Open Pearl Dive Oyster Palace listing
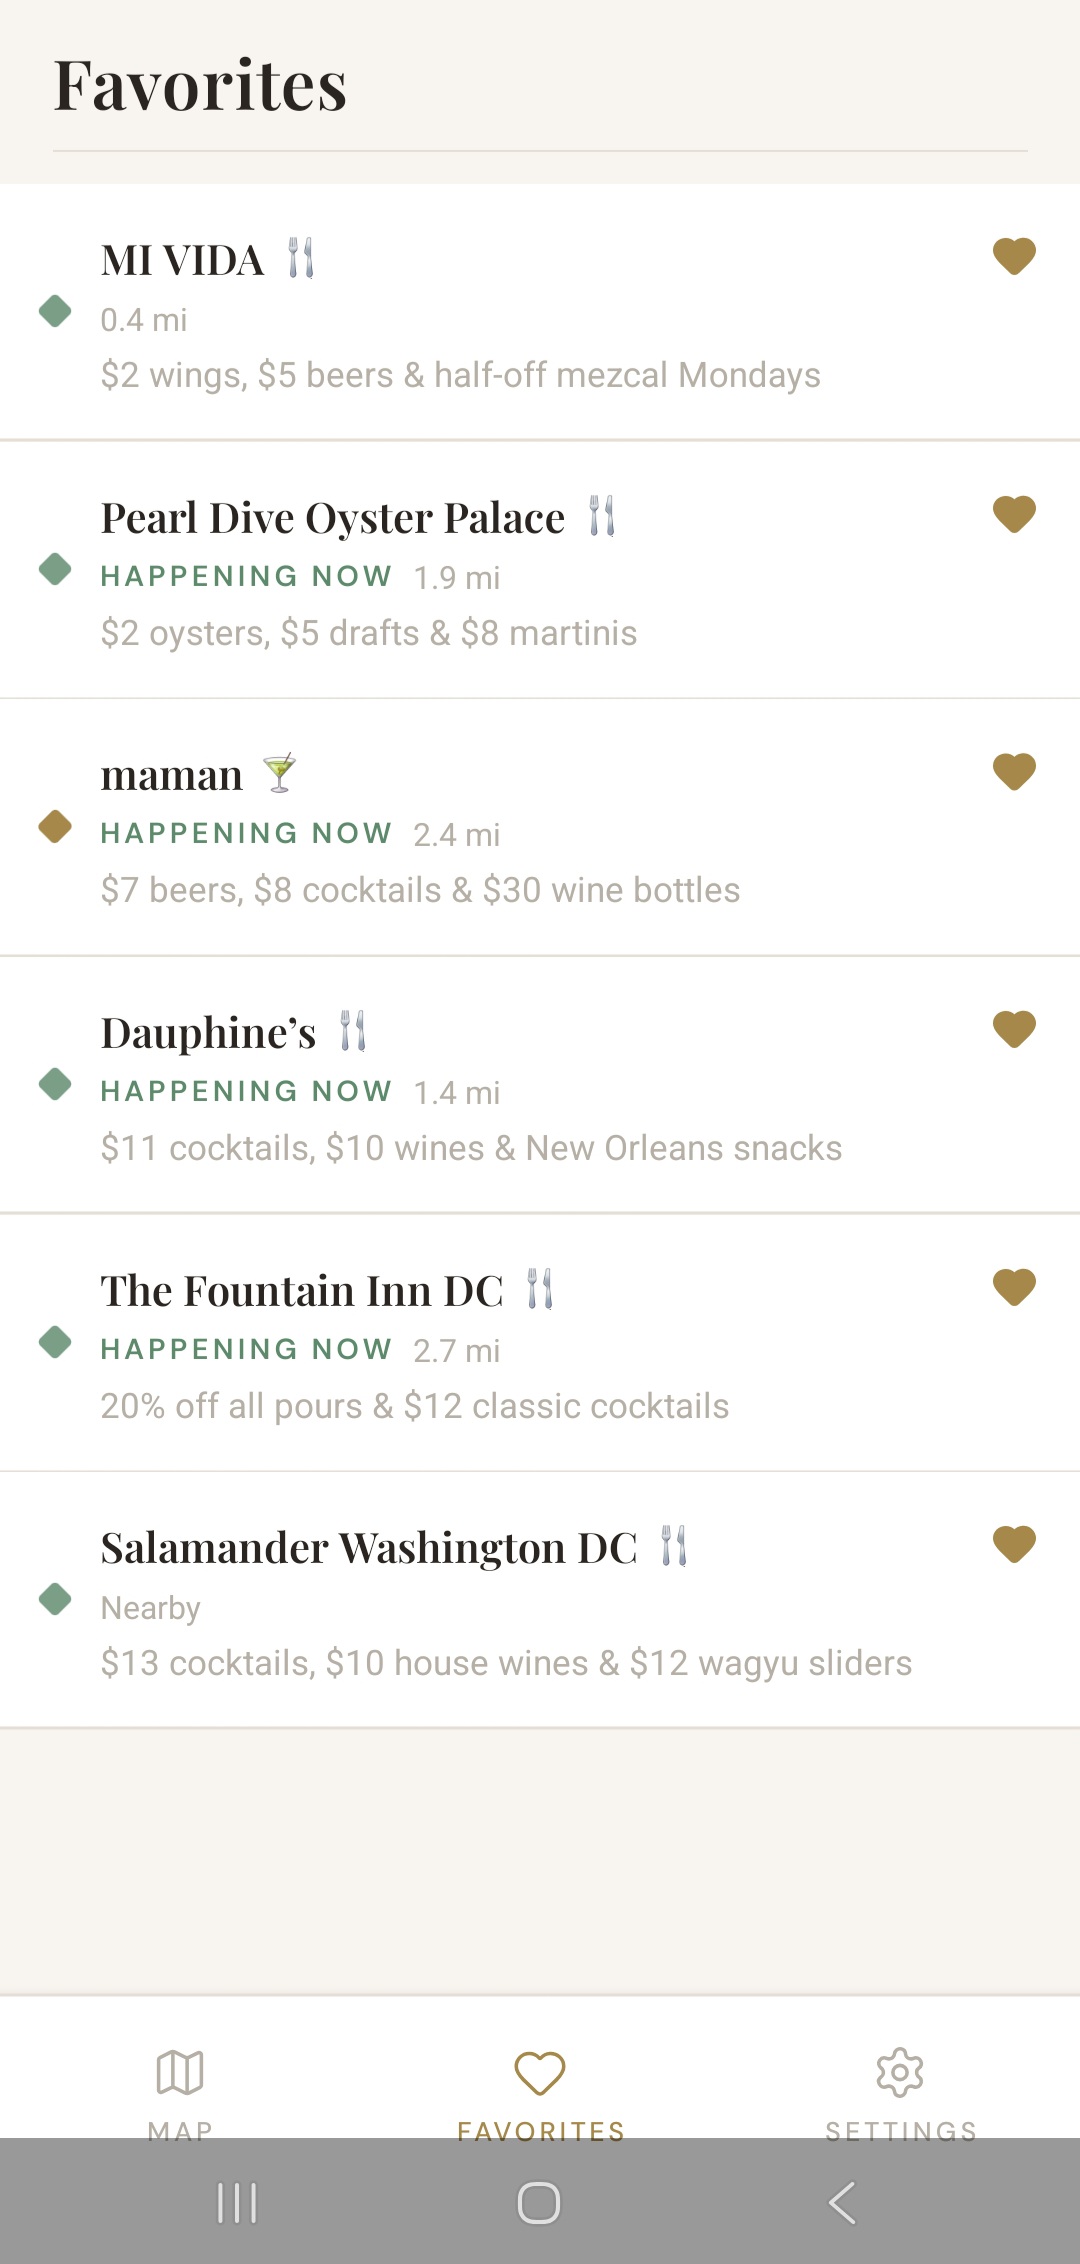 (333, 518)
